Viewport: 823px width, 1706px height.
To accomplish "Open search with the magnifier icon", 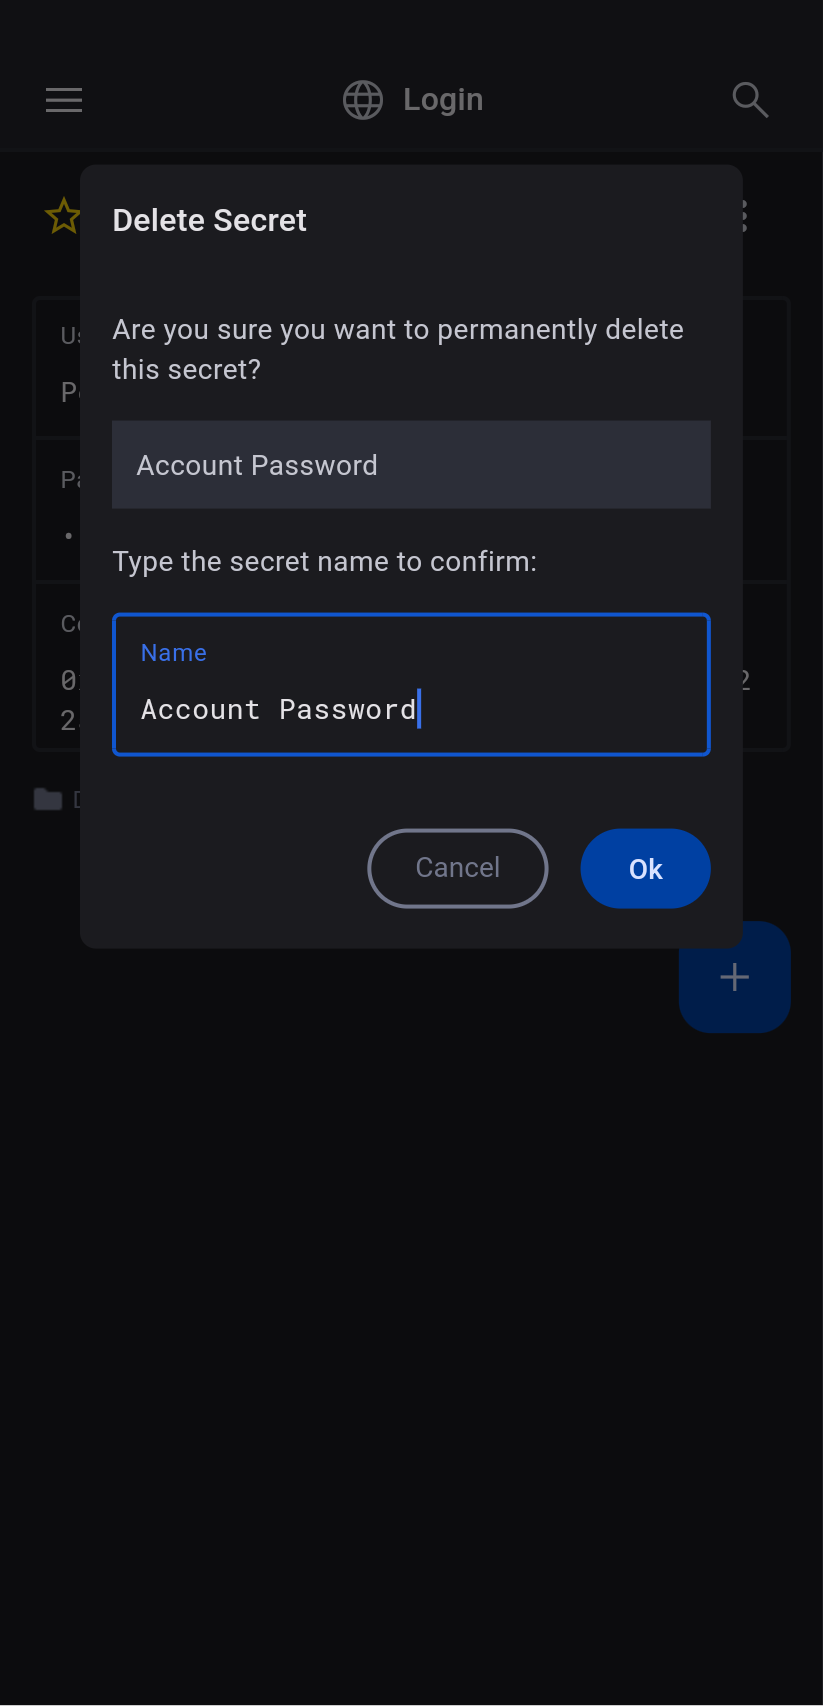I will (x=750, y=100).
